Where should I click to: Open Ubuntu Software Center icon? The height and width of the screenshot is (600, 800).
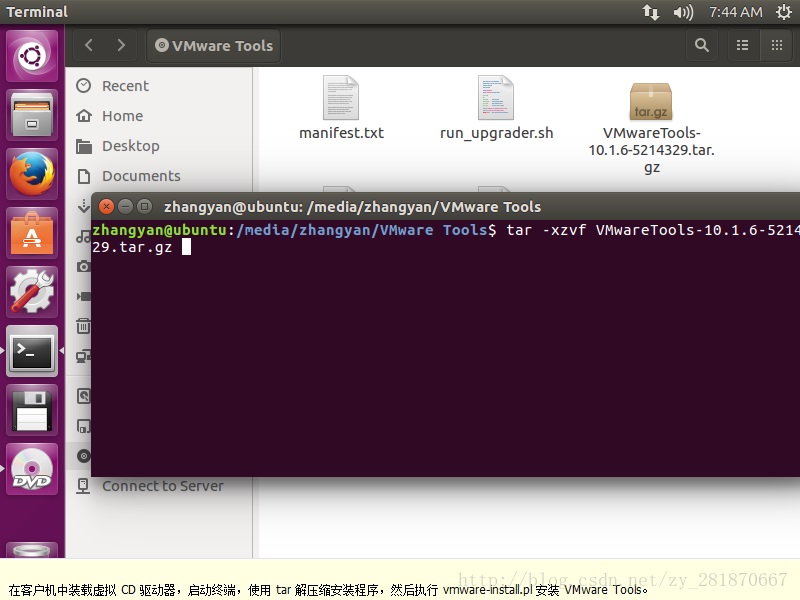32,233
